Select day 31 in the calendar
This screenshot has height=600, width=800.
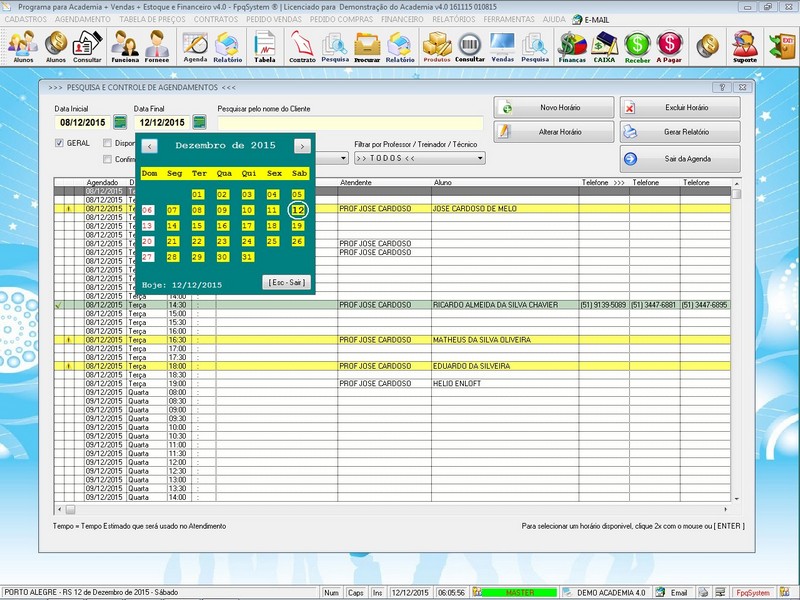(247, 257)
